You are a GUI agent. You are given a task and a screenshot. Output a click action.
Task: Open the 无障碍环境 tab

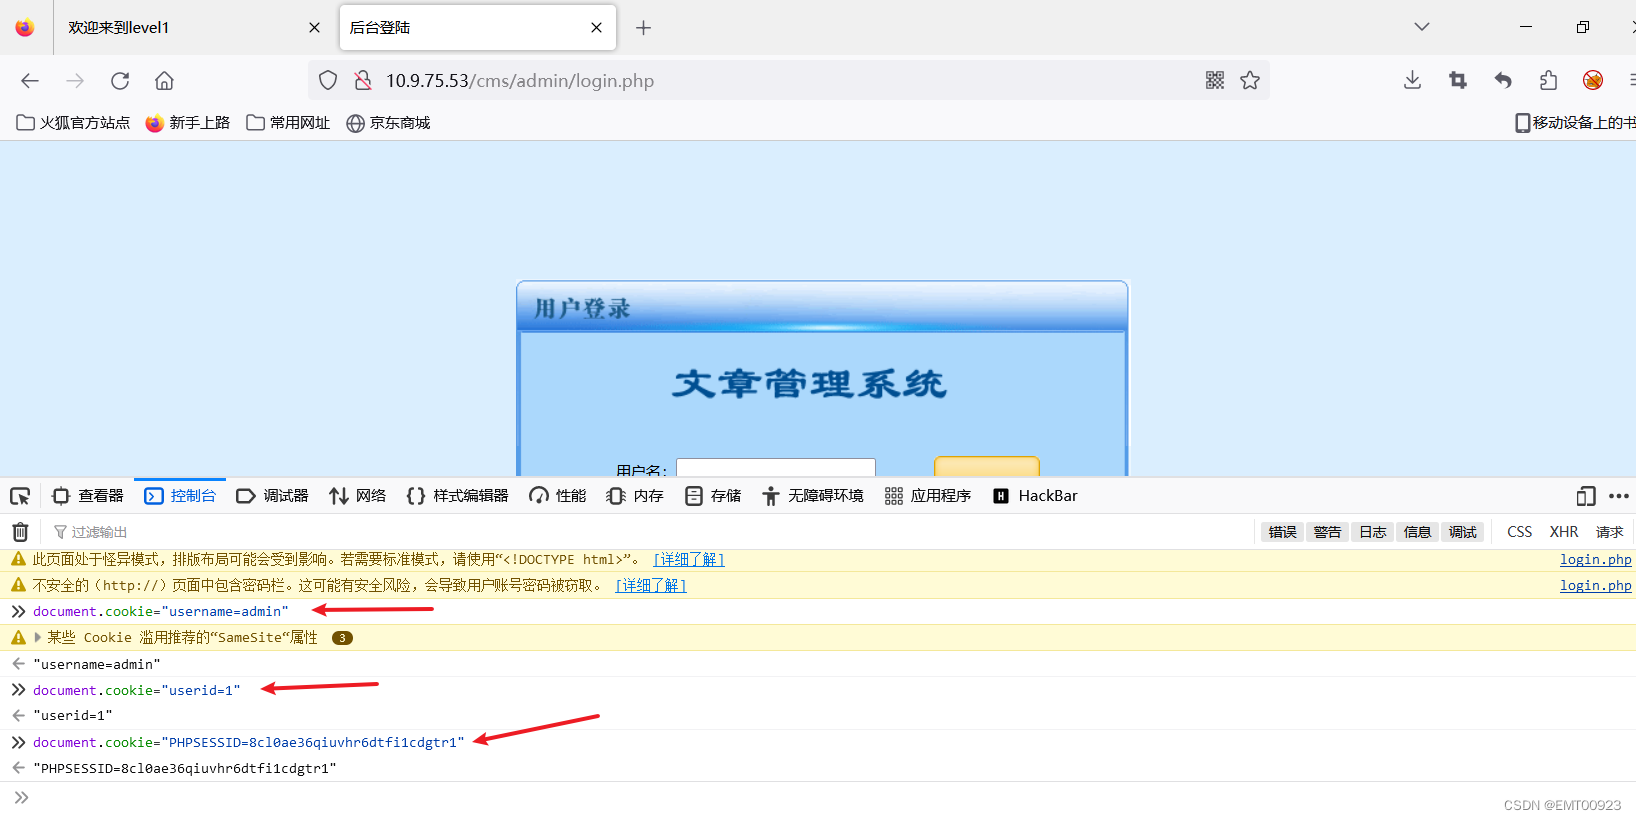point(812,496)
